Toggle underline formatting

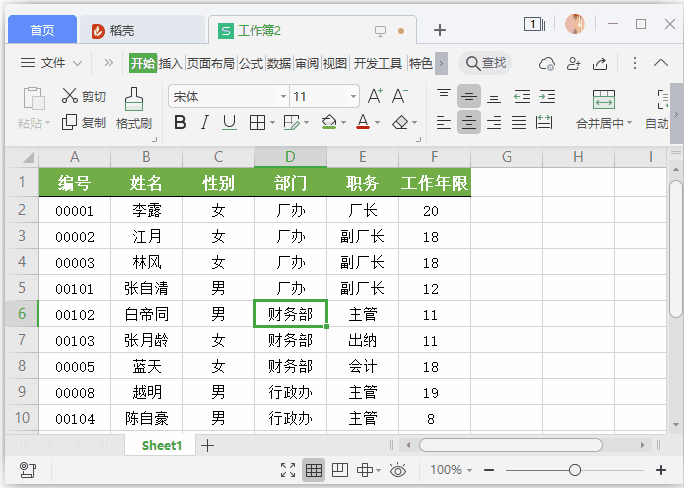coord(230,123)
